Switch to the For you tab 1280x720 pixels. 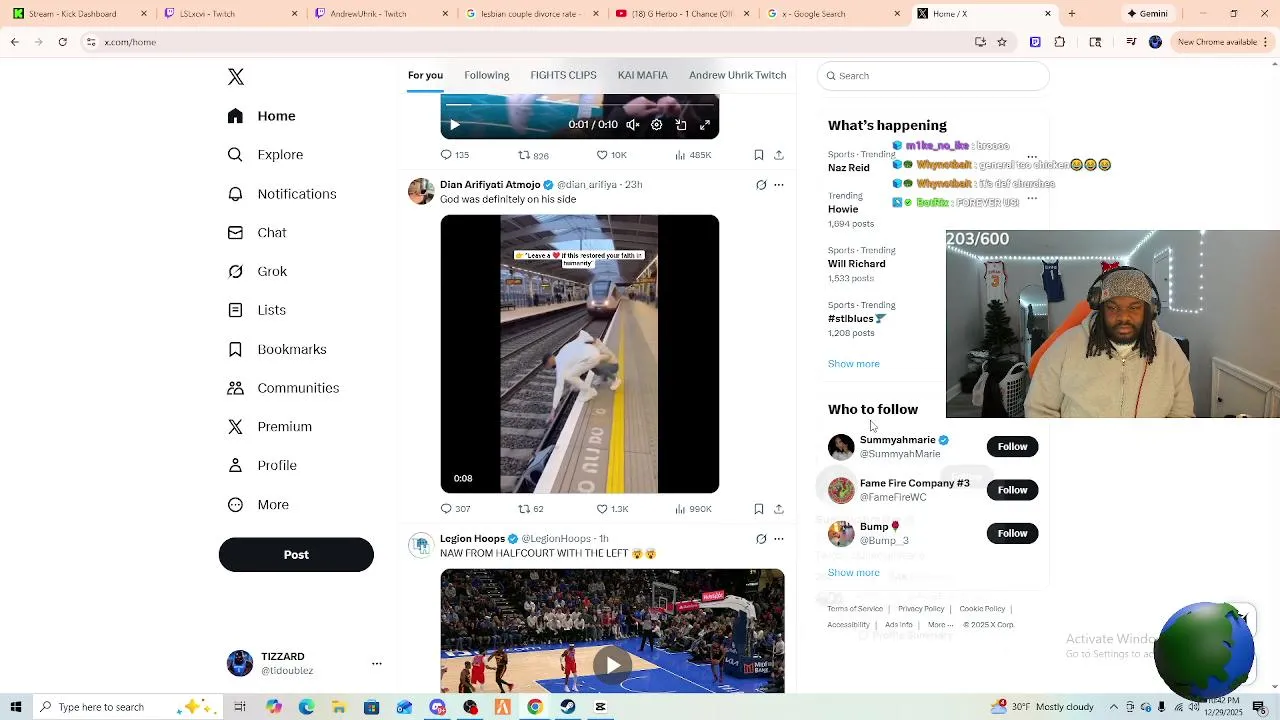(425, 75)
